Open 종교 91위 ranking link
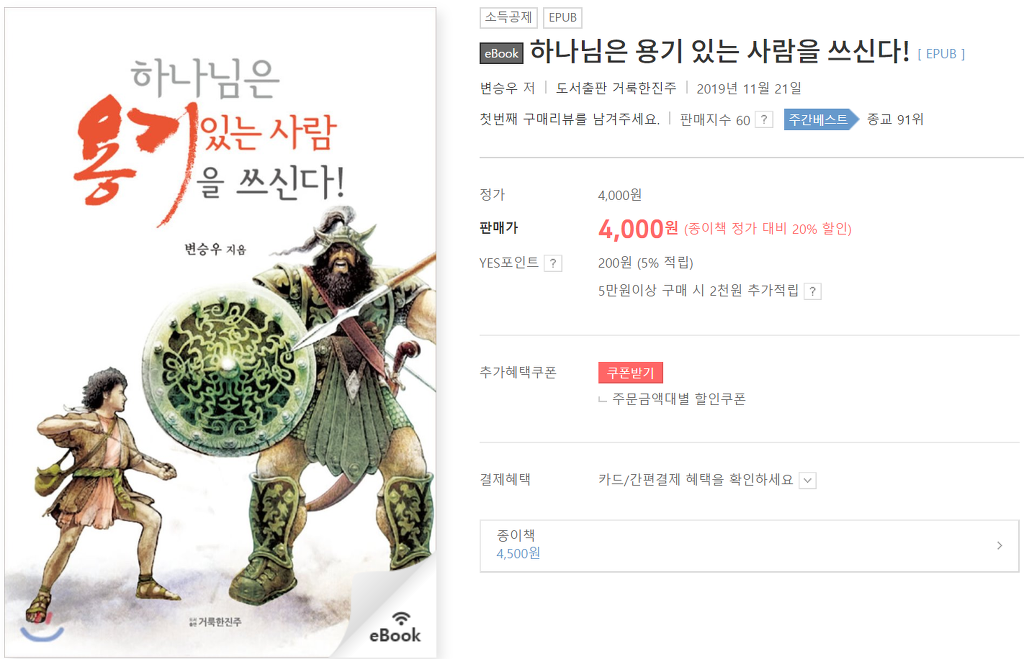 tap(895, 120)
